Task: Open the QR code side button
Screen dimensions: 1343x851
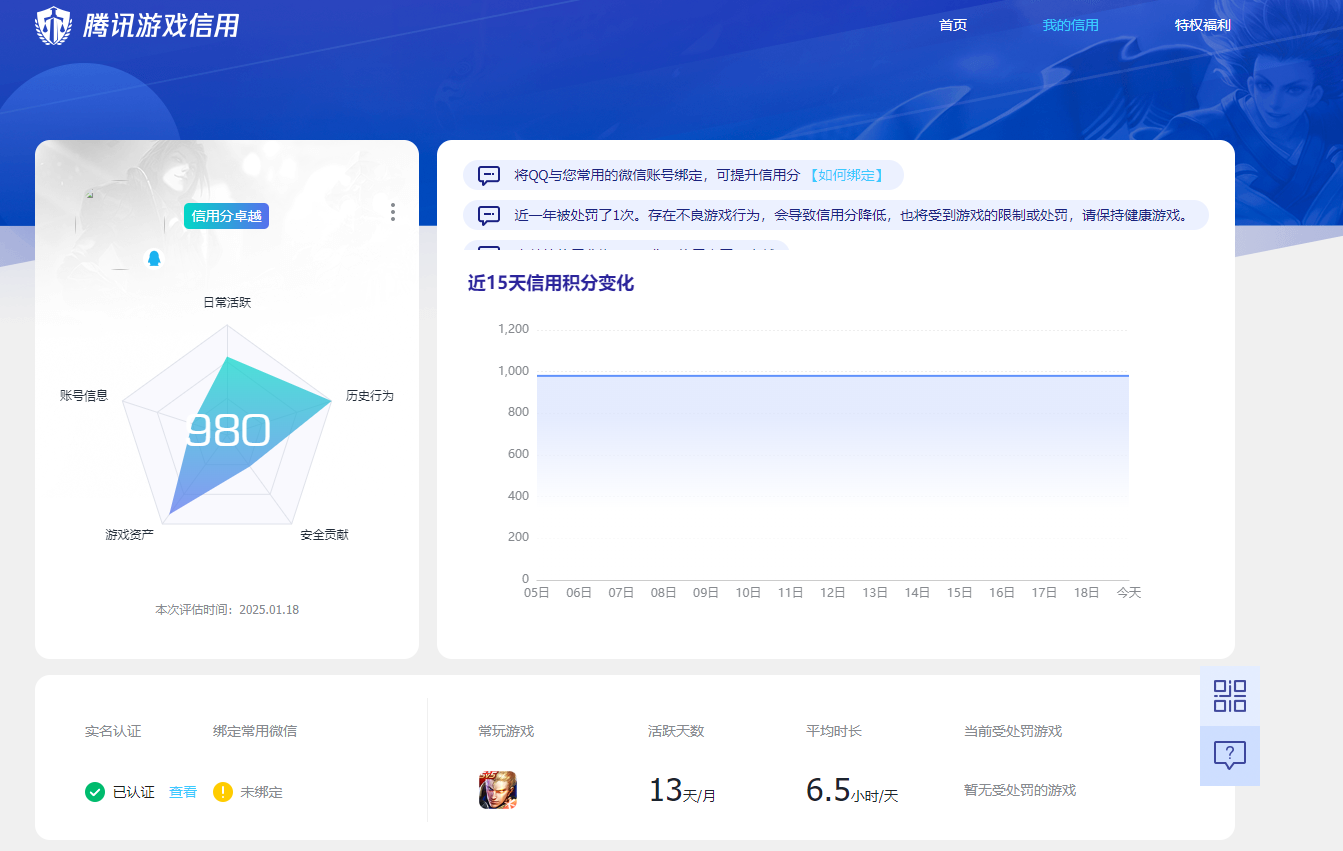Action: click(1230, 696)
